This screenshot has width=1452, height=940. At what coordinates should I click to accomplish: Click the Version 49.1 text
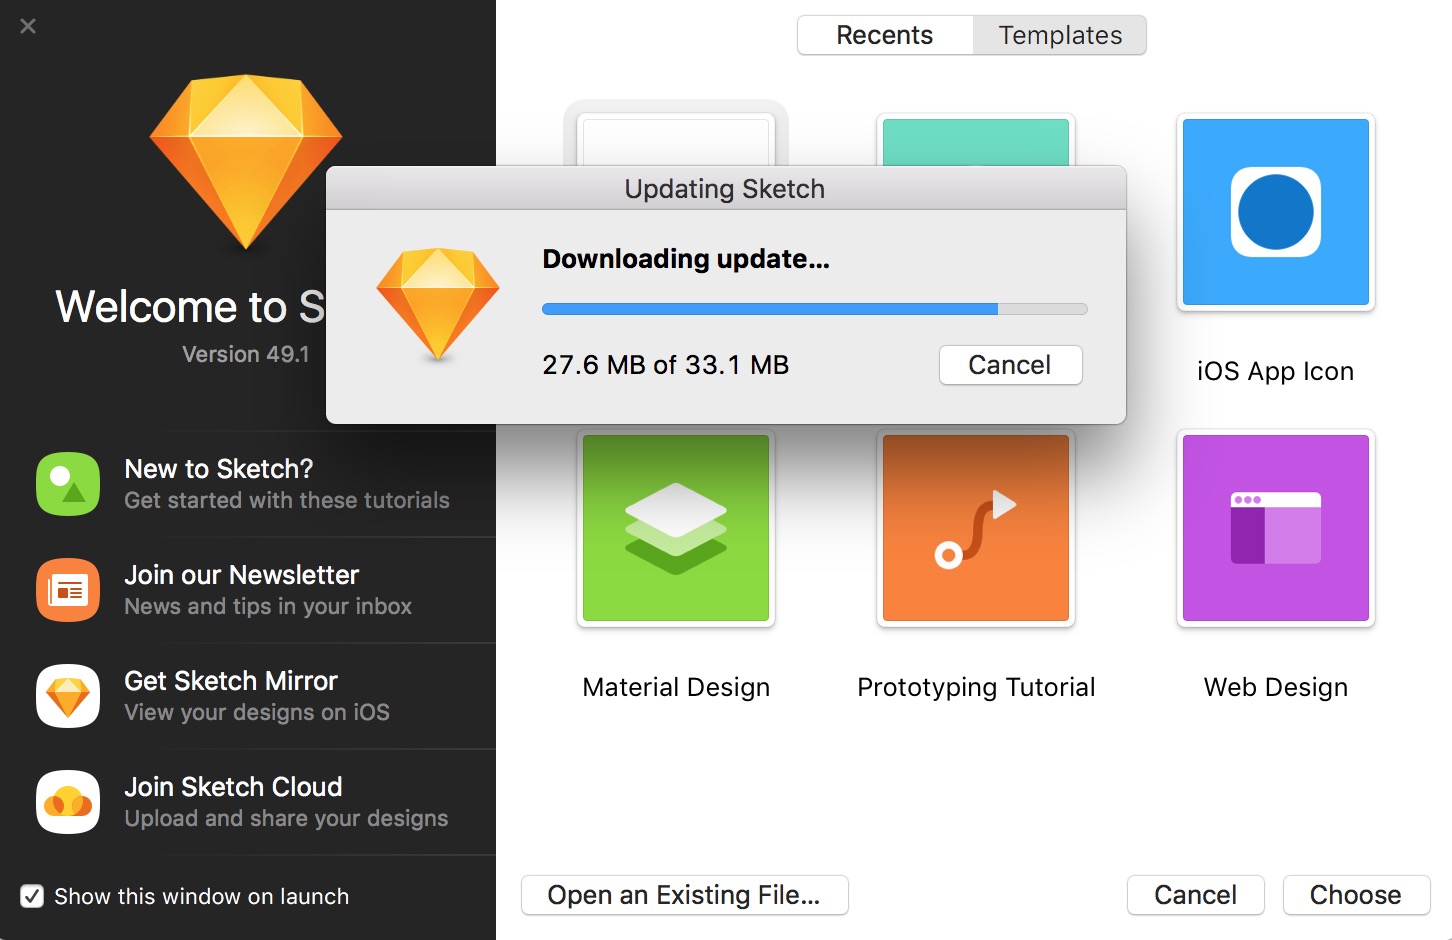pos(246,354)
